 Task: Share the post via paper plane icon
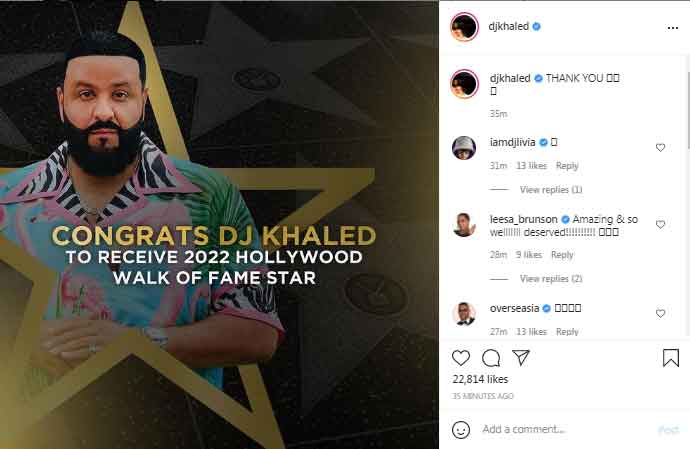point(521,357)
